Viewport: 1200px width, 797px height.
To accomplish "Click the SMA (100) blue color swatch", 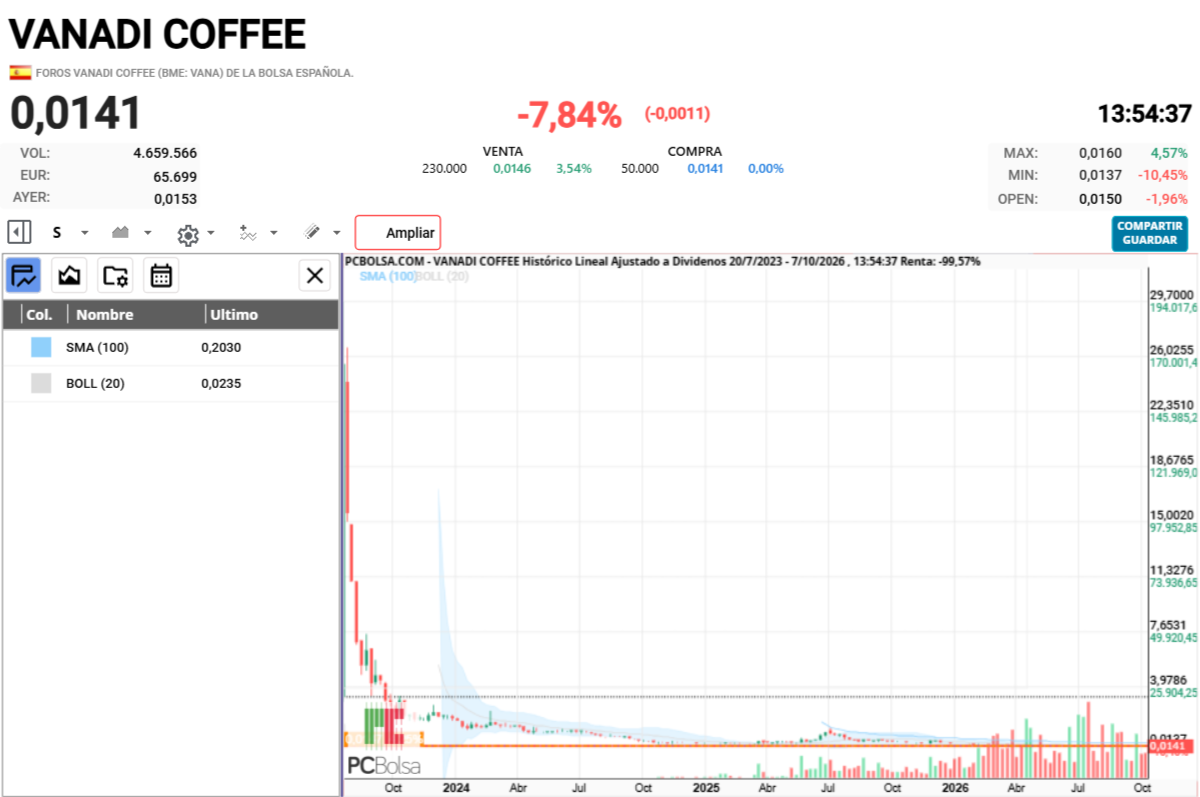I will click(41, 347).
